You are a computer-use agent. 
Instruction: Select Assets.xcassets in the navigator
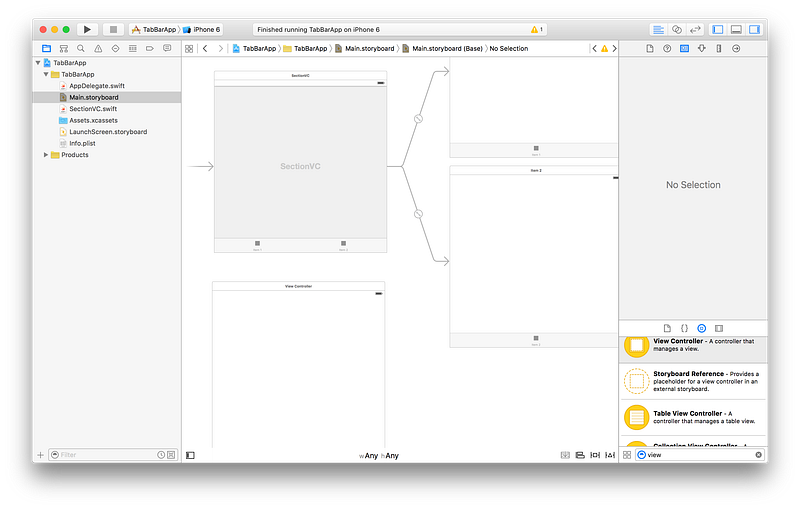(x=93, y=120)
